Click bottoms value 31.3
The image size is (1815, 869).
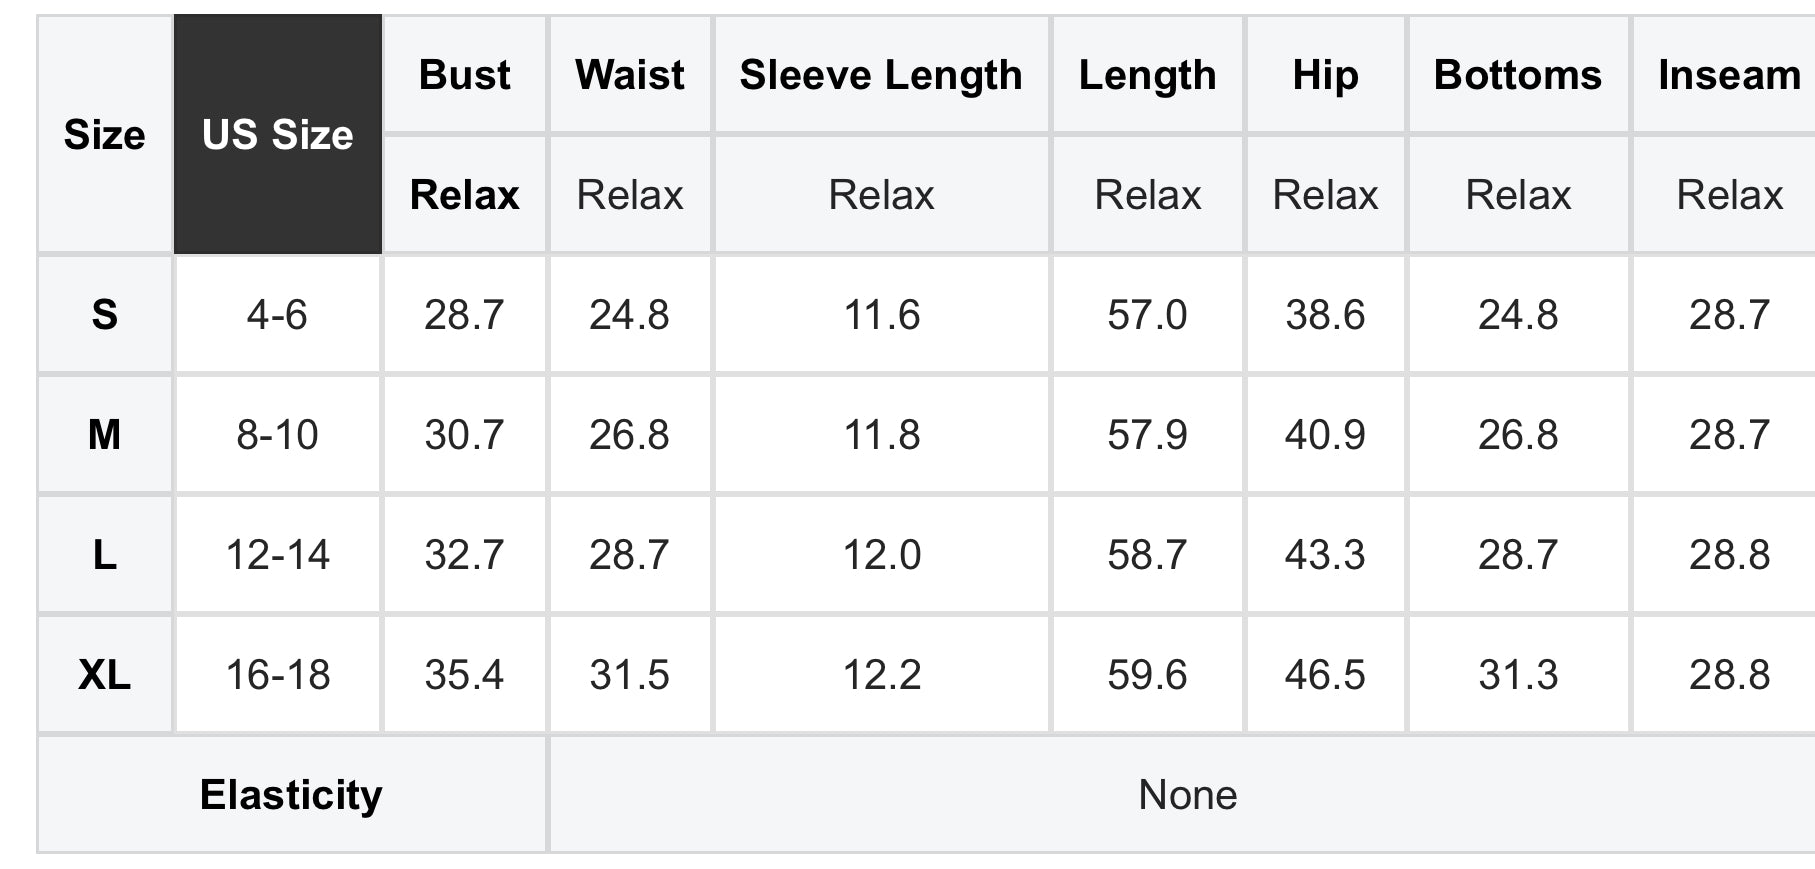1518,675
